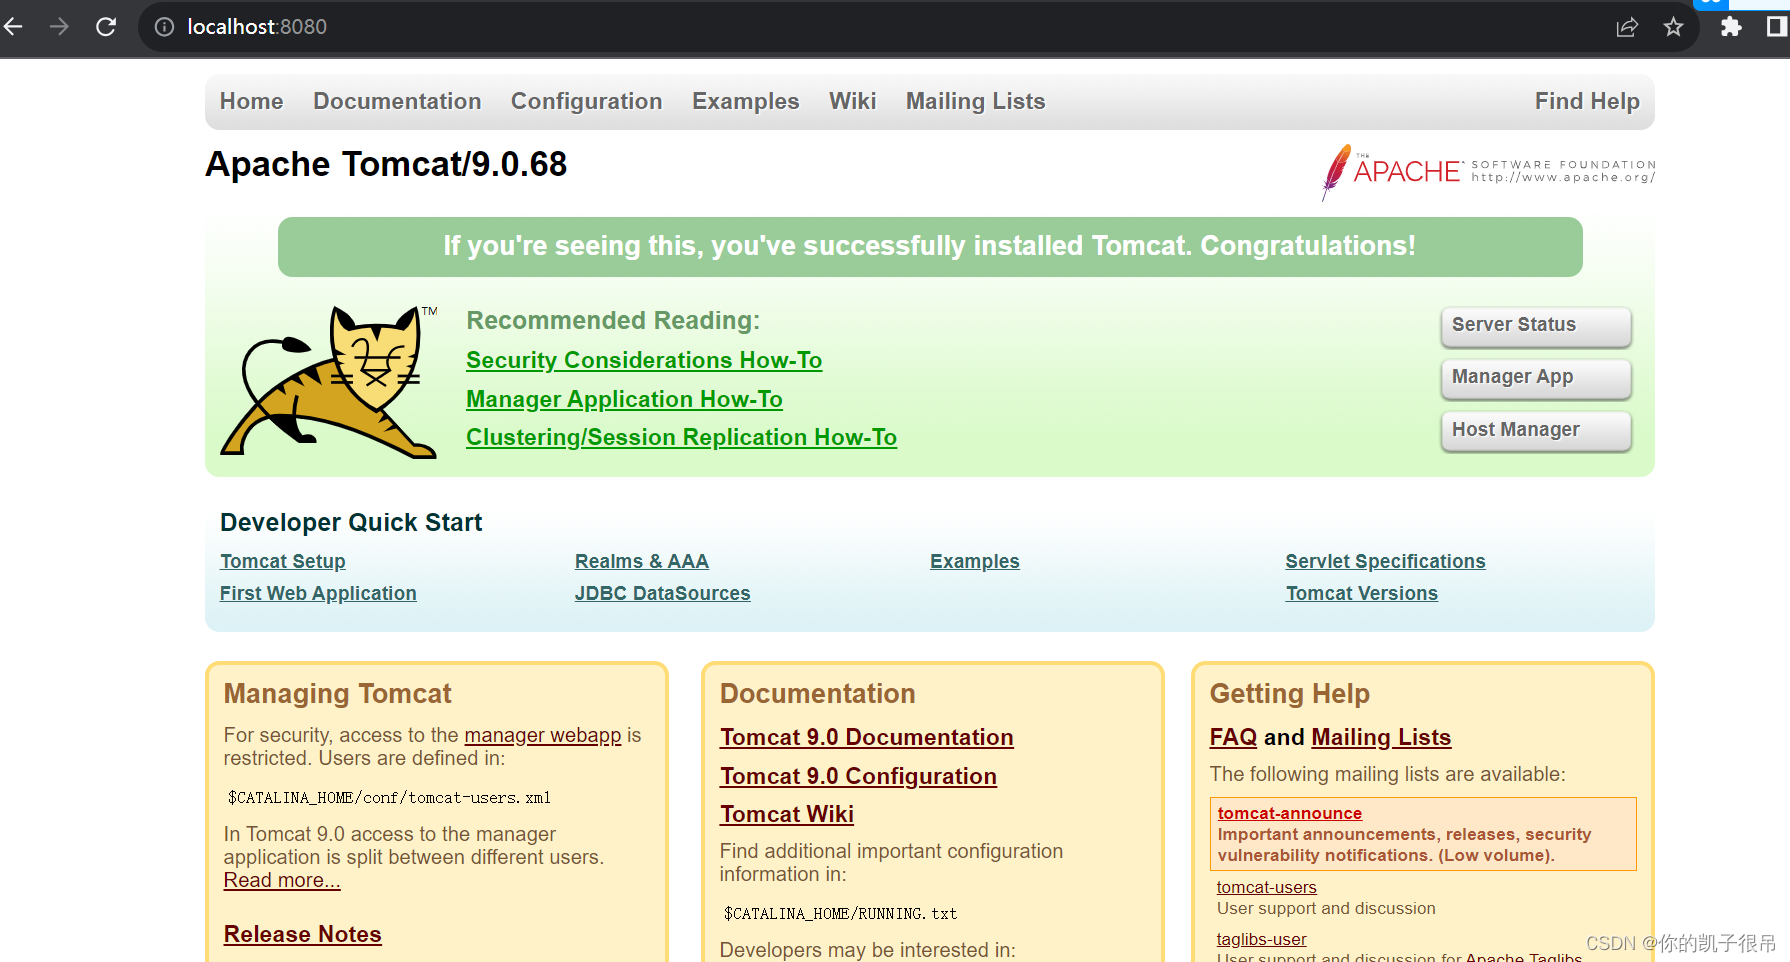Share this page via the share icon
Image resolution: width=1790 pixels, height=962 pixels.
click(x=1627, y=27)
